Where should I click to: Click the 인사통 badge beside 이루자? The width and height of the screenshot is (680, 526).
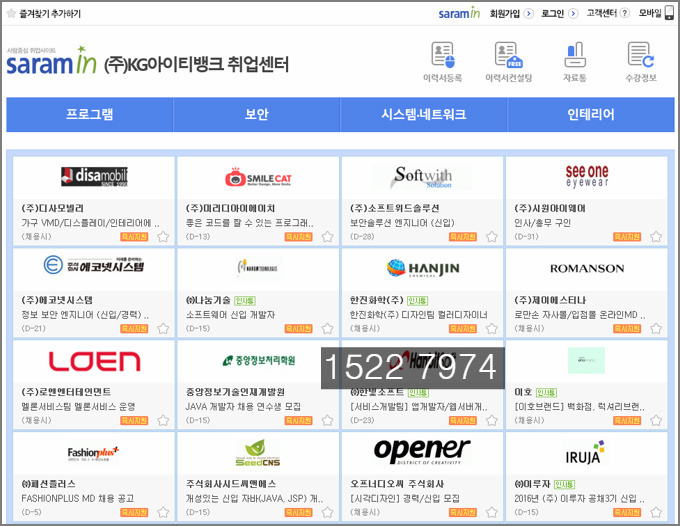[x=565, y=485]
